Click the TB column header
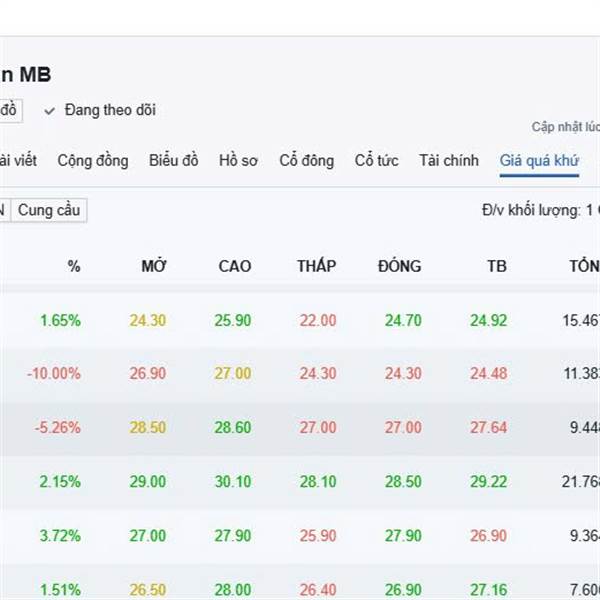 [x=496, y=266]
